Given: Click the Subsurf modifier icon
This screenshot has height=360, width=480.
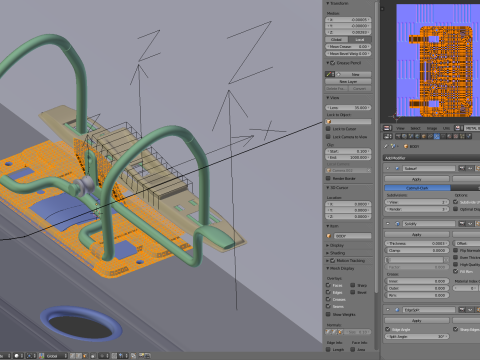Looking at the screenshot, I should tap(397, 168).
